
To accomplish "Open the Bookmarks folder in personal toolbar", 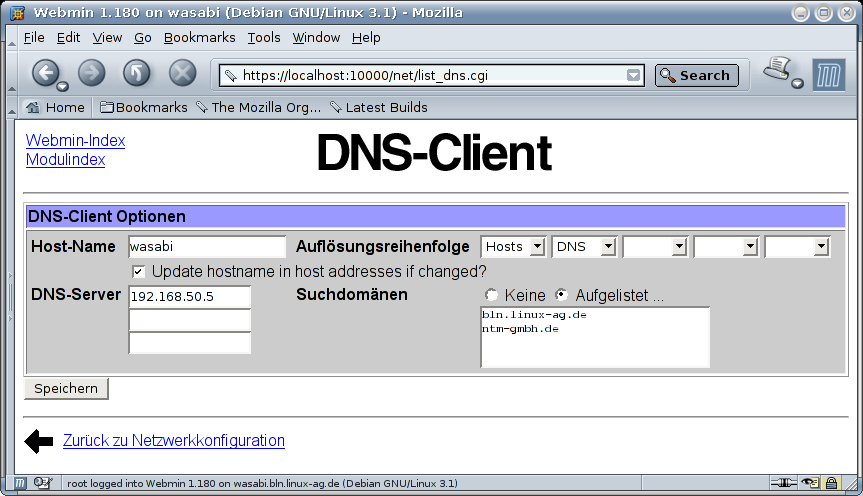I will 144,107.
